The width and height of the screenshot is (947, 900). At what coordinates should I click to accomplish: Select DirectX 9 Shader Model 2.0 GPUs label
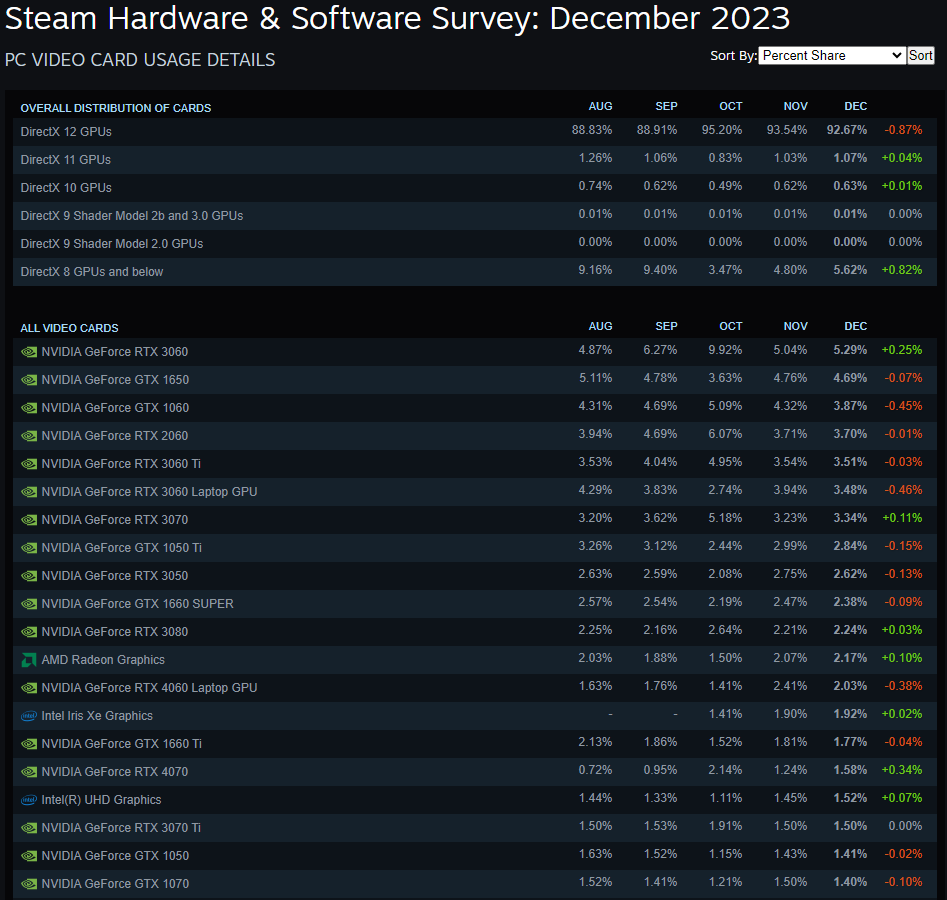tap(112, 243)
